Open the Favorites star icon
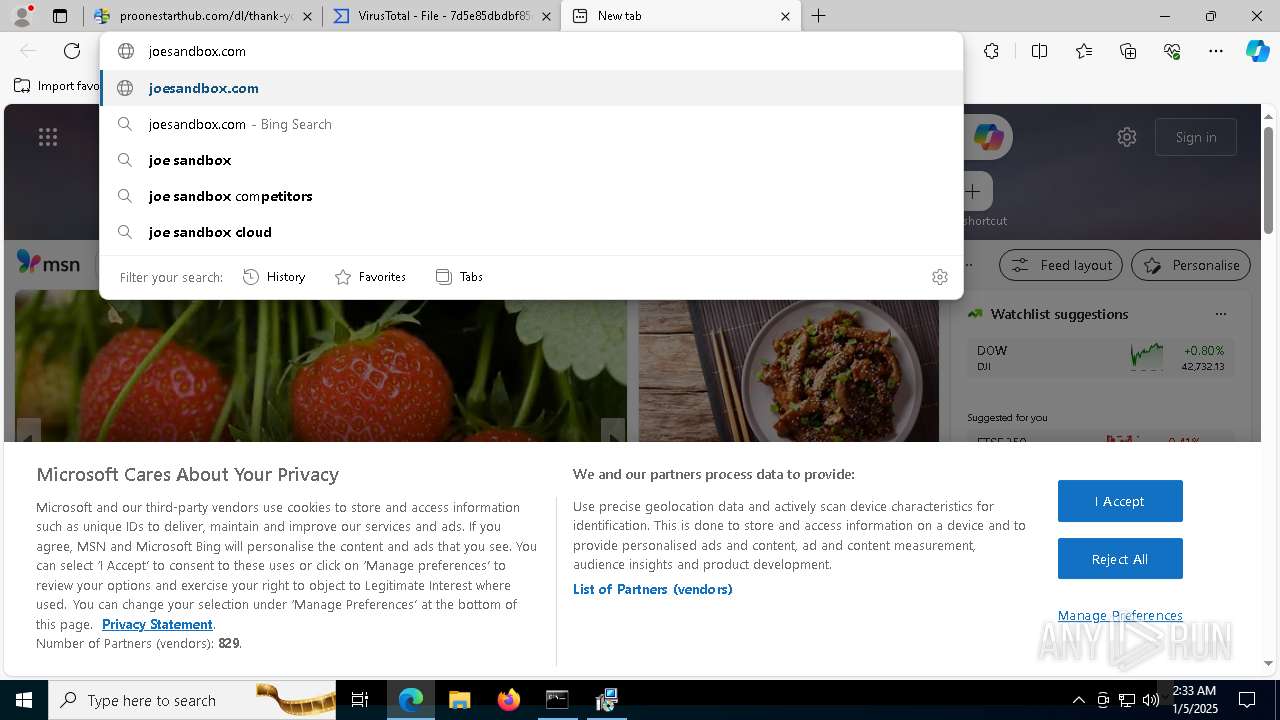This screenshot has height=720, width=1280. click(x=1084, y=51)
